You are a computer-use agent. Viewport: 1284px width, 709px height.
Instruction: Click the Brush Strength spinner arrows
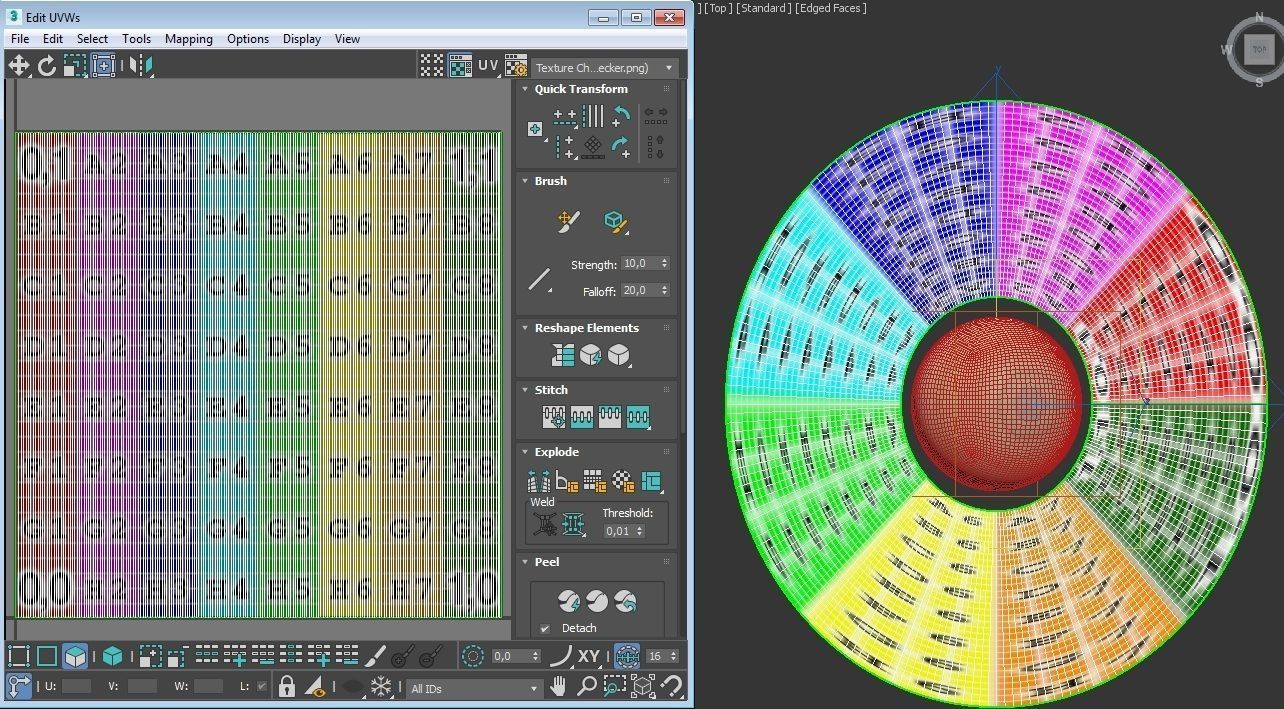(665, 263)
